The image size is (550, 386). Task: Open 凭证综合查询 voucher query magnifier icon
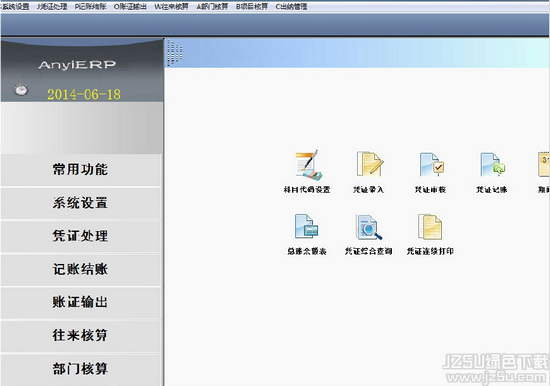pyautogui.click(x=368, y=227)
